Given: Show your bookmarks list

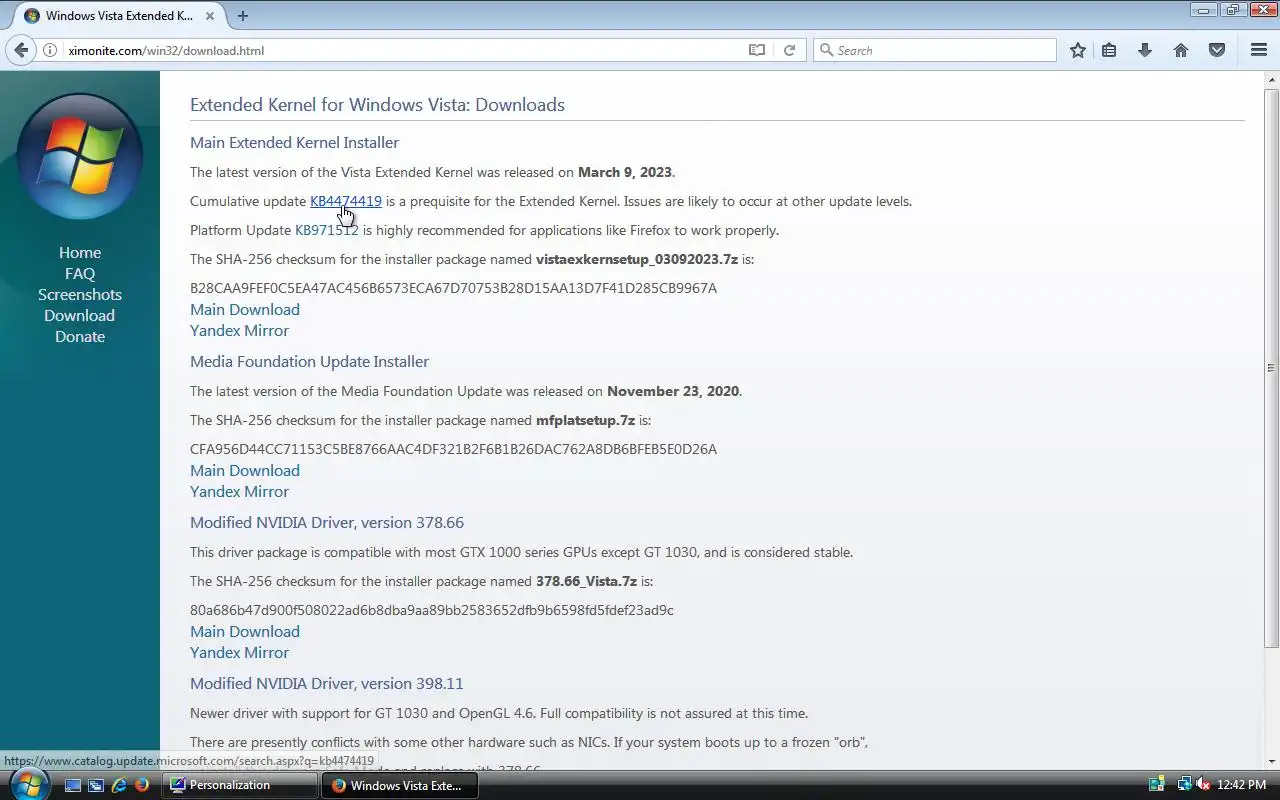Looking at the screenshot, I should coord(1109,50).
